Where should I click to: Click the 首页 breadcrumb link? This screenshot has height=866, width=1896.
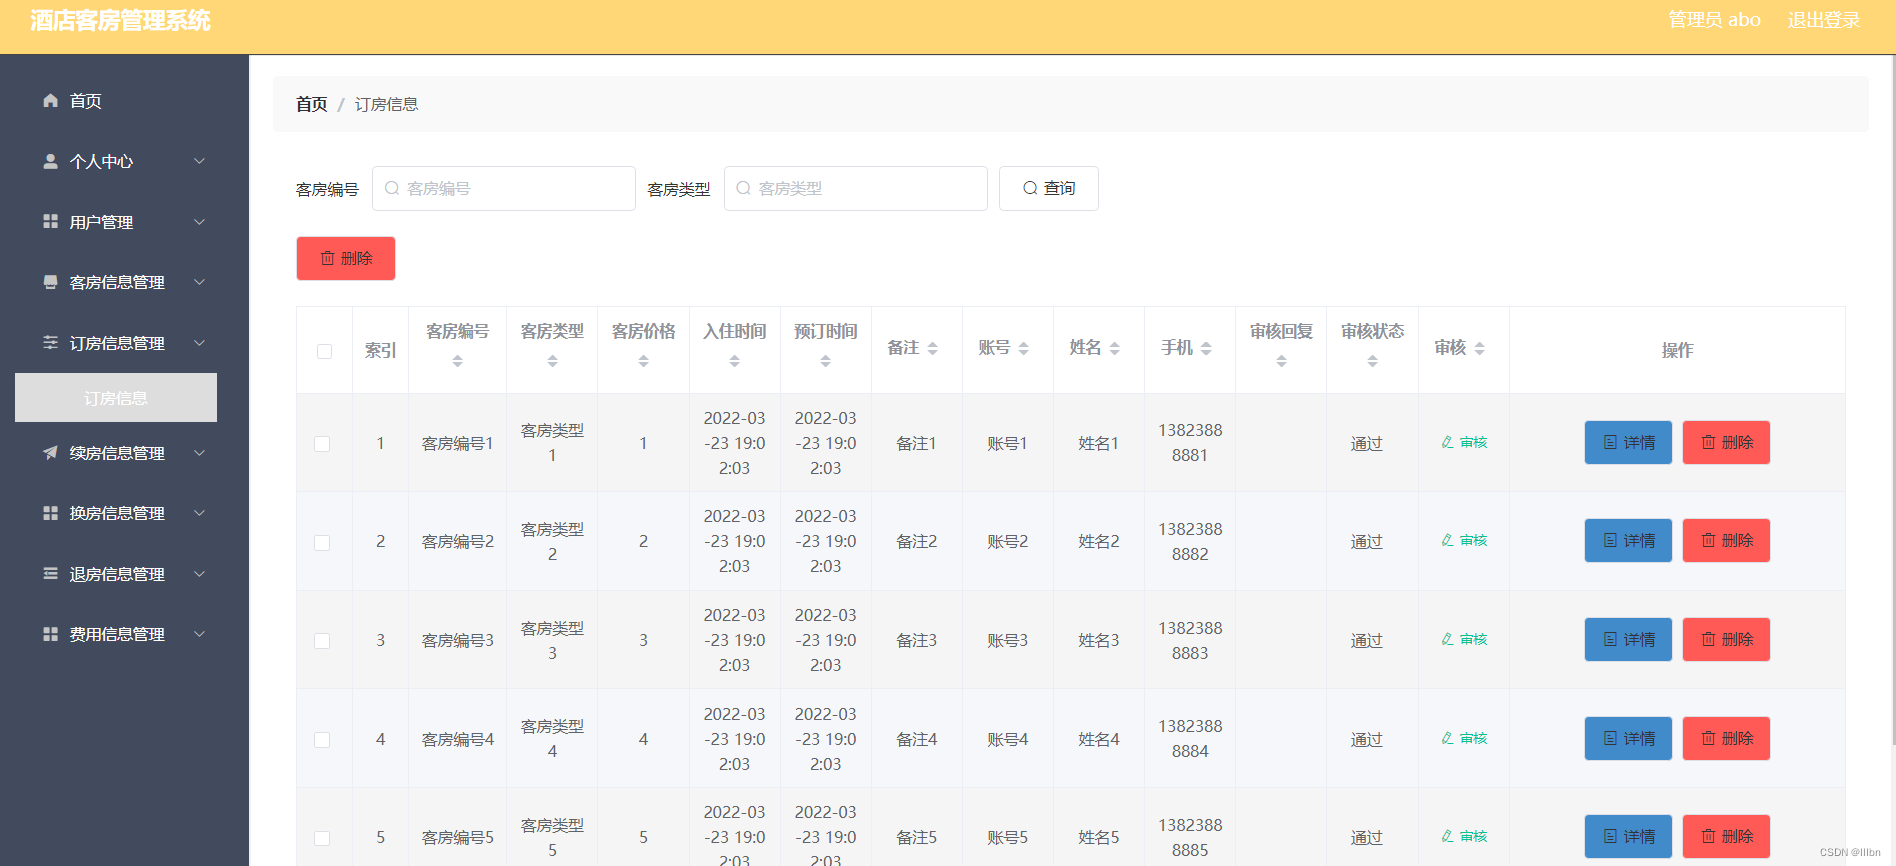click(311, 104)
